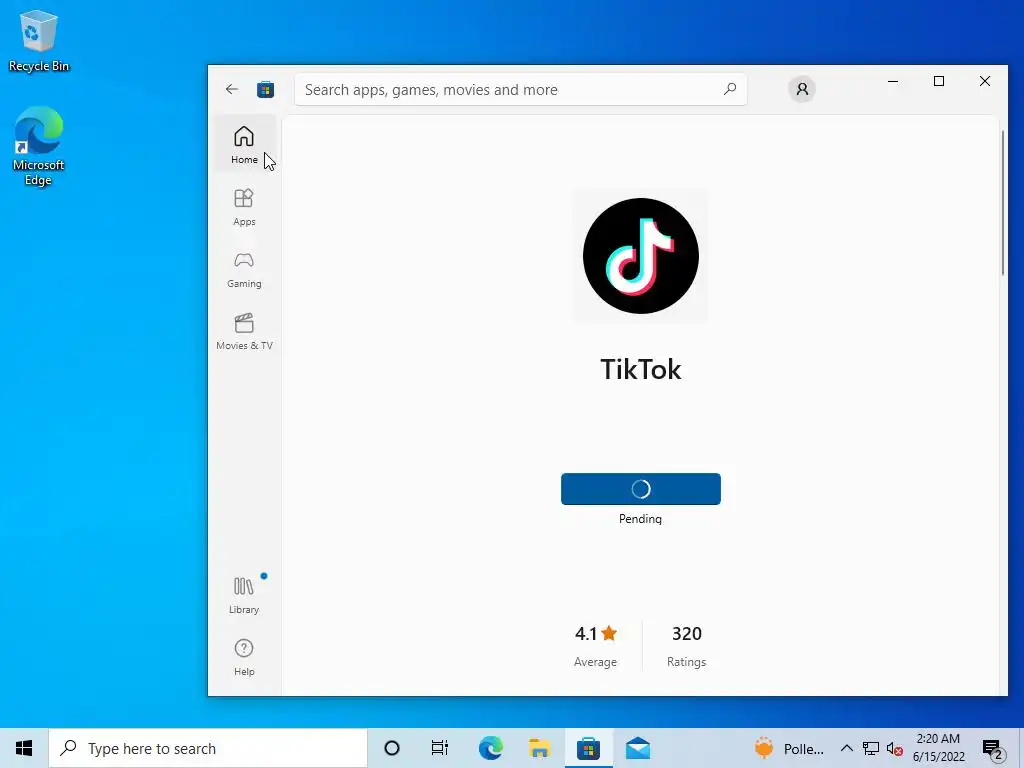Click the taskbar Type here to search box
Screen dimensions: 1024x768
(x=208, y=748)
